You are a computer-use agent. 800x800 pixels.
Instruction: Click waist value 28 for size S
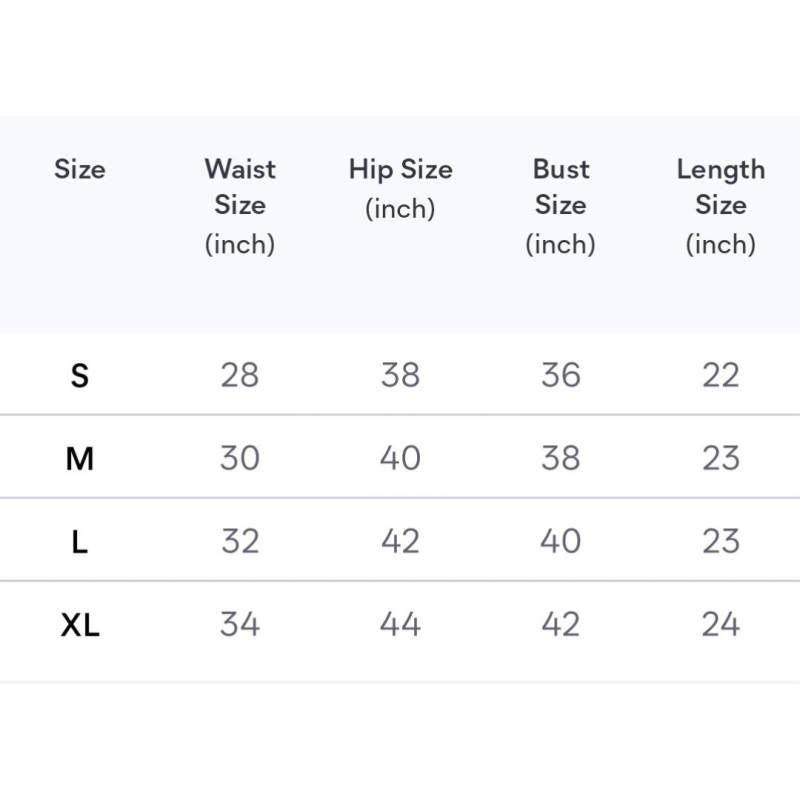[240, 375]
